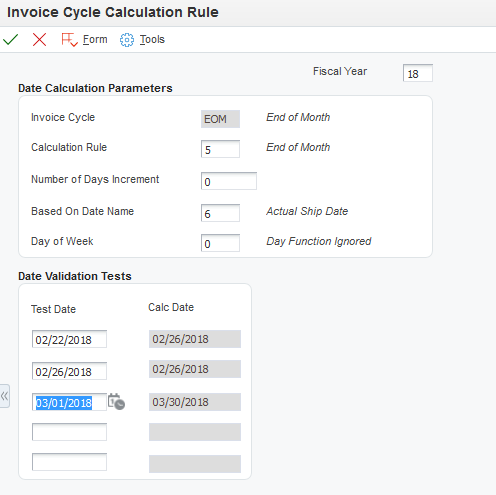Image resolution: width=496 pixels, height=495 pixels.
Task: Click the Tools gear icon
Action: pyautogui.click(x=127, y=40)
